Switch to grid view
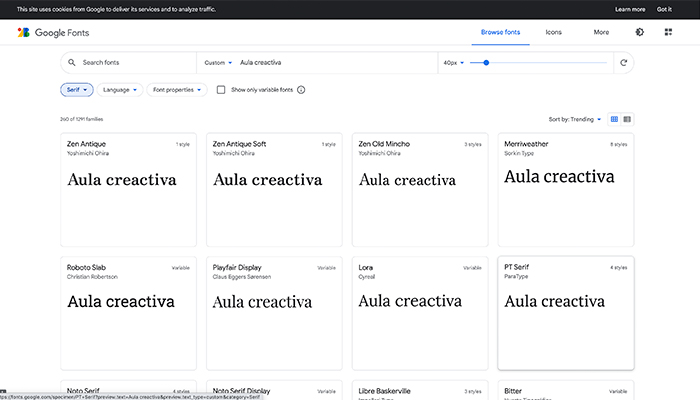This screenshot has width=700, height=400. 614,119
